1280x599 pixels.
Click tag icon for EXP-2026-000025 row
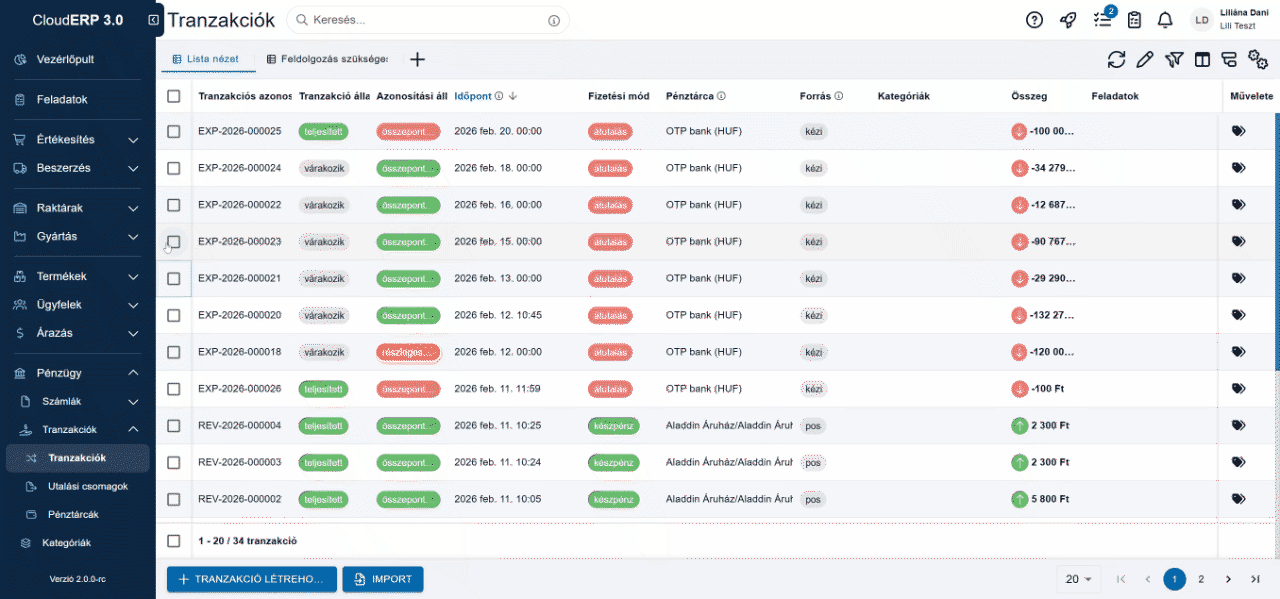tap(1238, 131)
